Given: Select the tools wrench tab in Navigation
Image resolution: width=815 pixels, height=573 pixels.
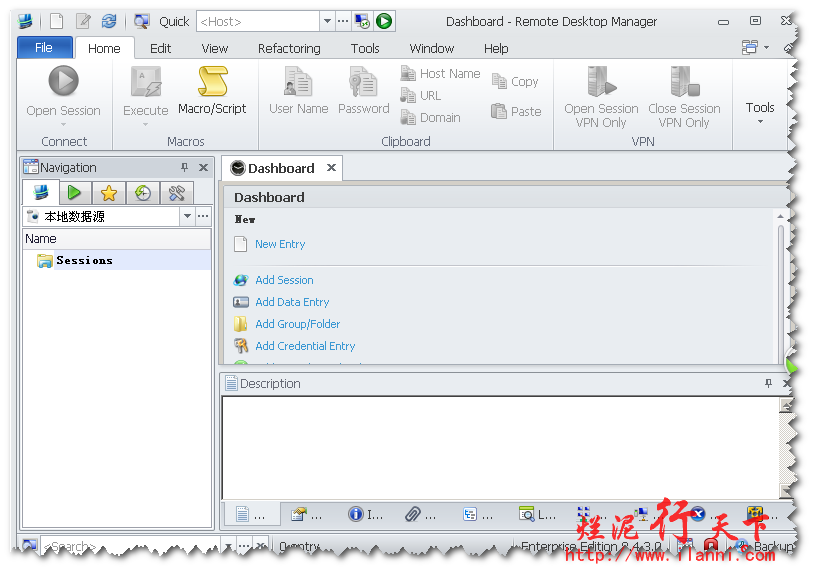Looking at the screenshot, I should pyautogui.click(x=177, y=193).
